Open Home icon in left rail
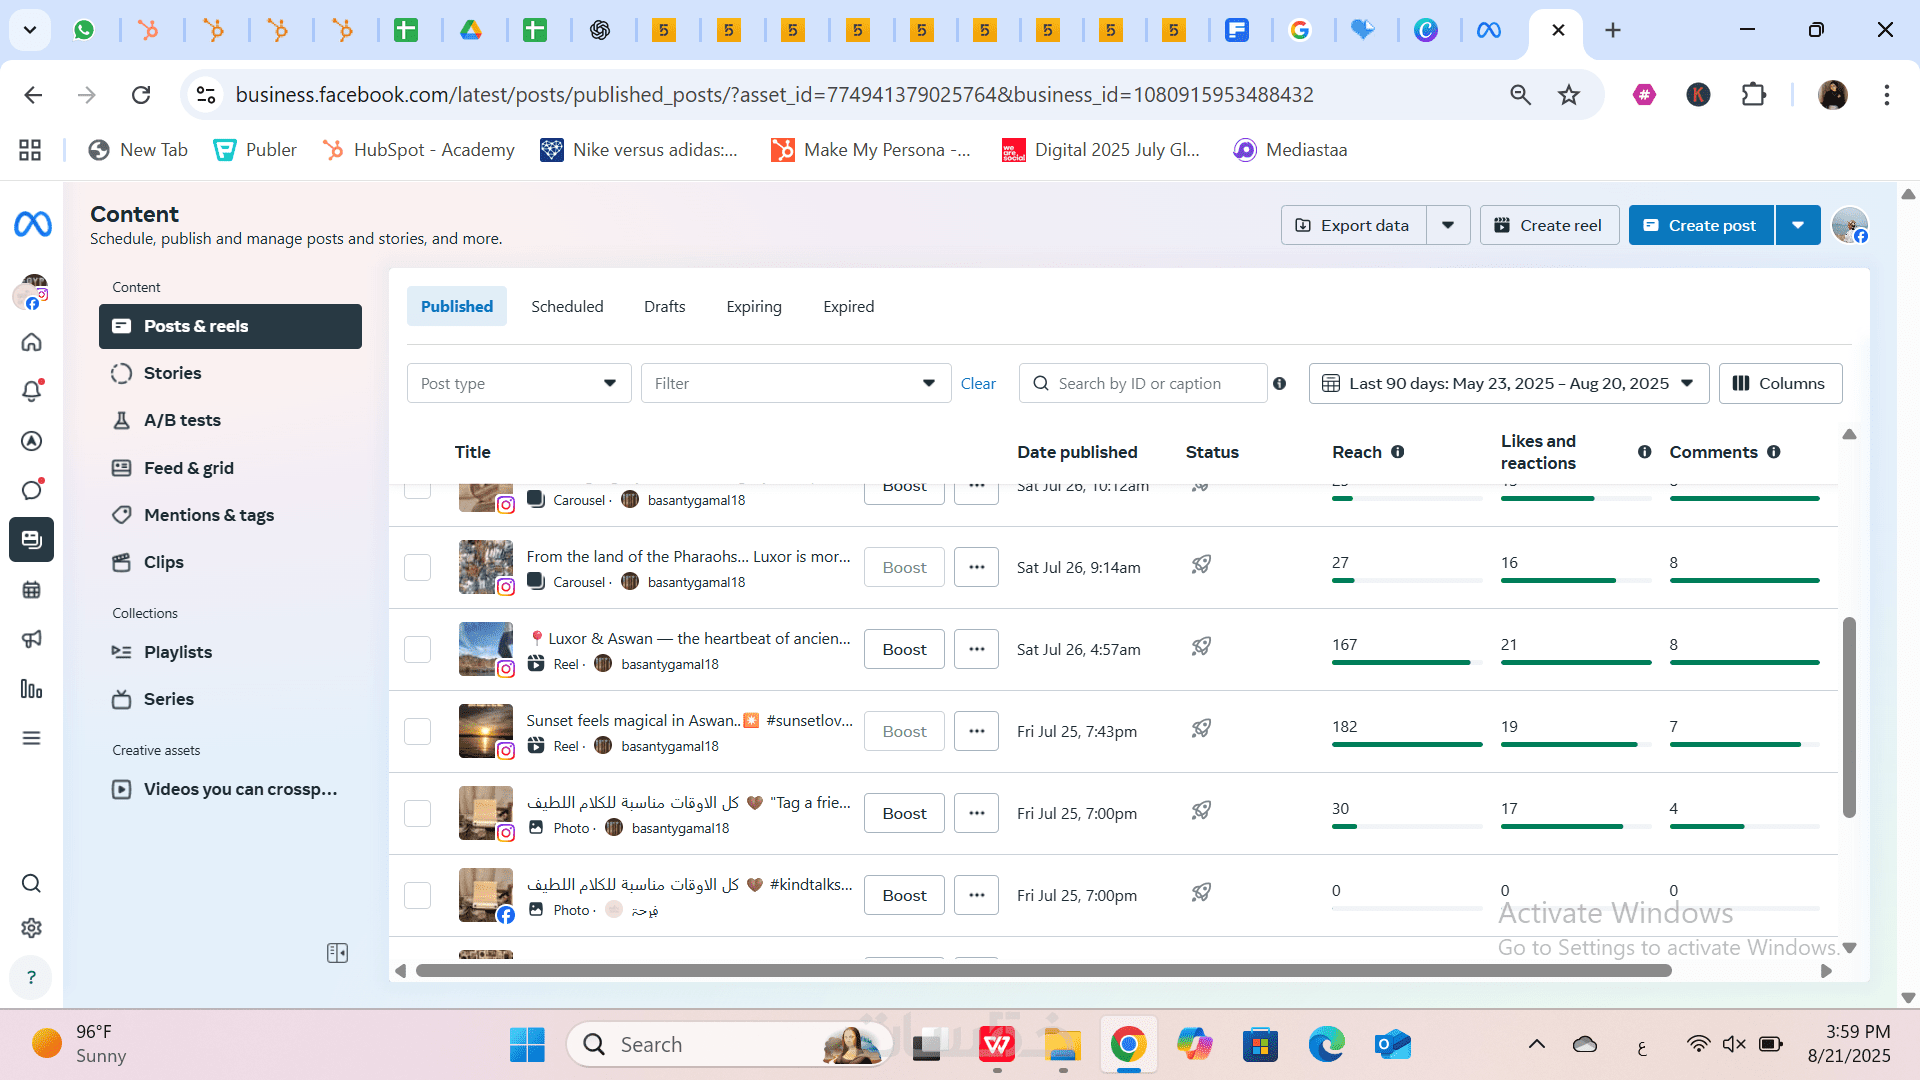 pos(32,342)
